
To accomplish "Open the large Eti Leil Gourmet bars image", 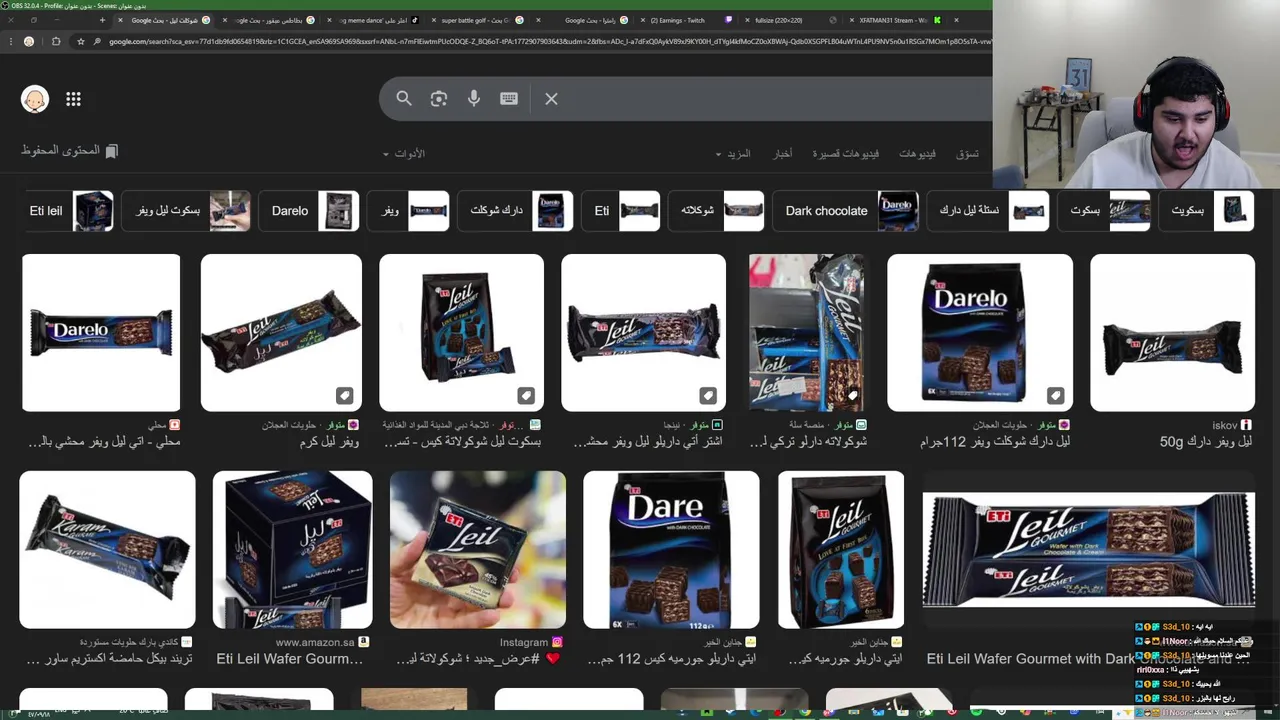I will coord(1088,550).
